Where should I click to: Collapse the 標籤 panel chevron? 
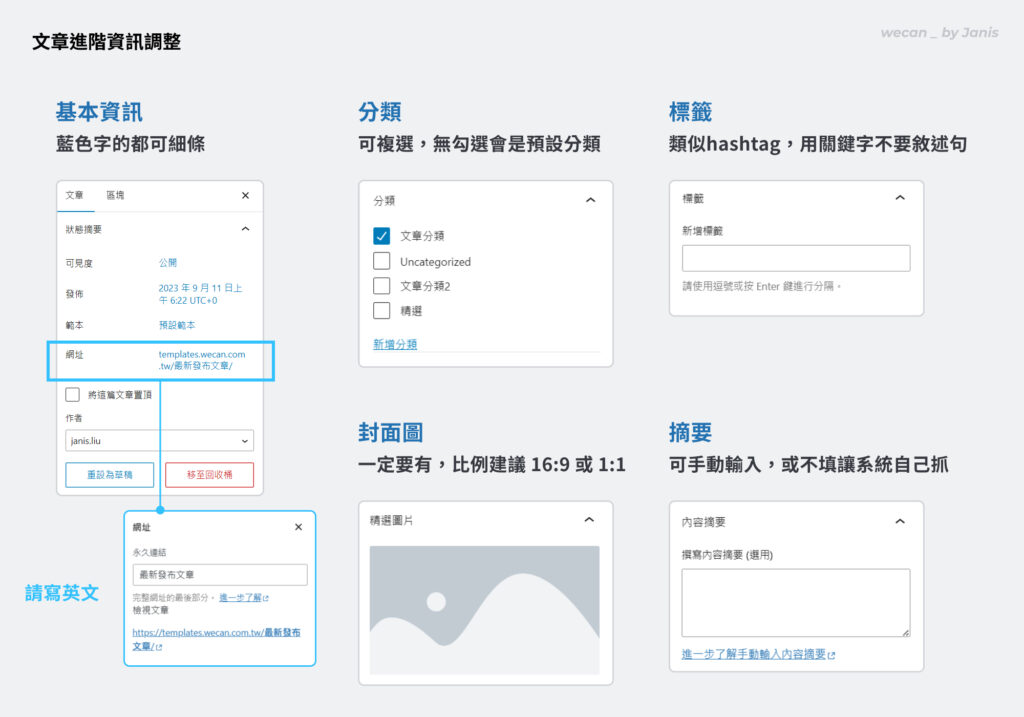tap(900, 198)
